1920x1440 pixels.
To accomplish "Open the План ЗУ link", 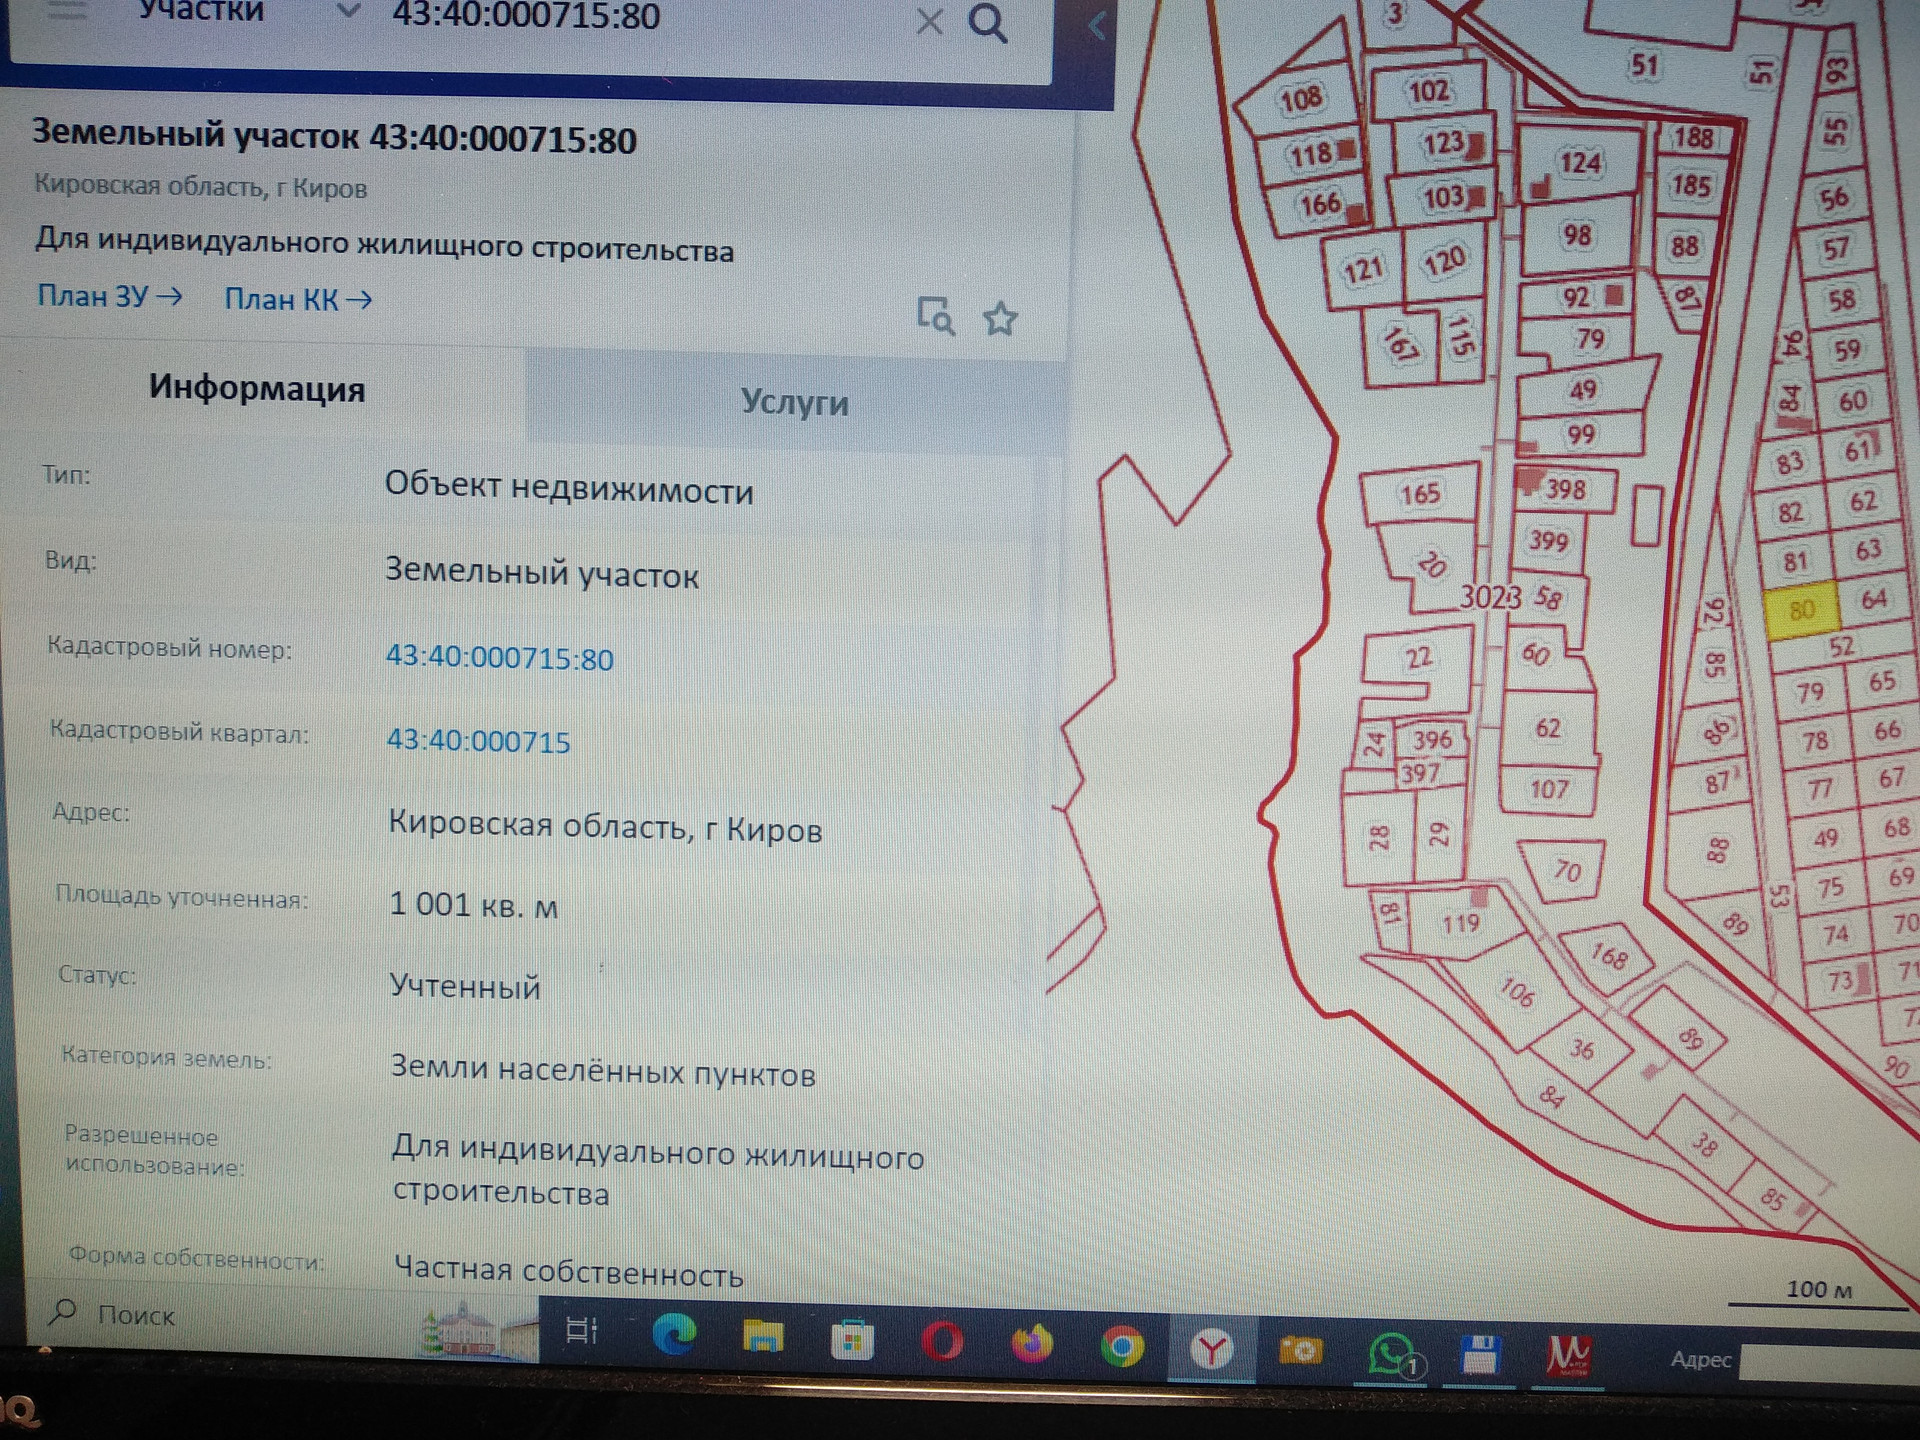I will coord(109,296).
